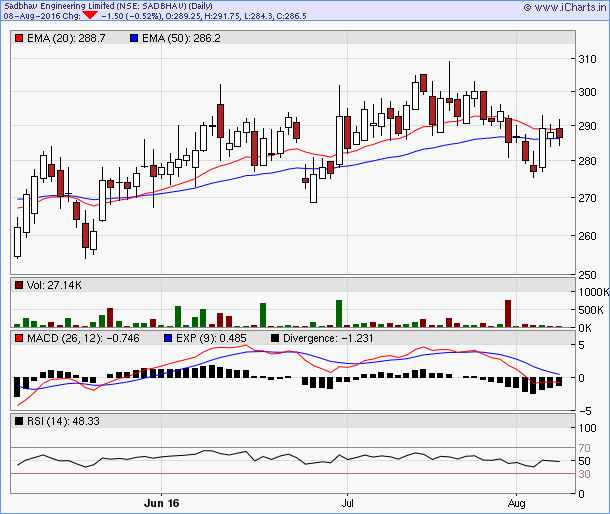The height and width of the screenshot is (514, 610).
Task: Click the black Divergence legend swatch
Action: coord(275,339)
